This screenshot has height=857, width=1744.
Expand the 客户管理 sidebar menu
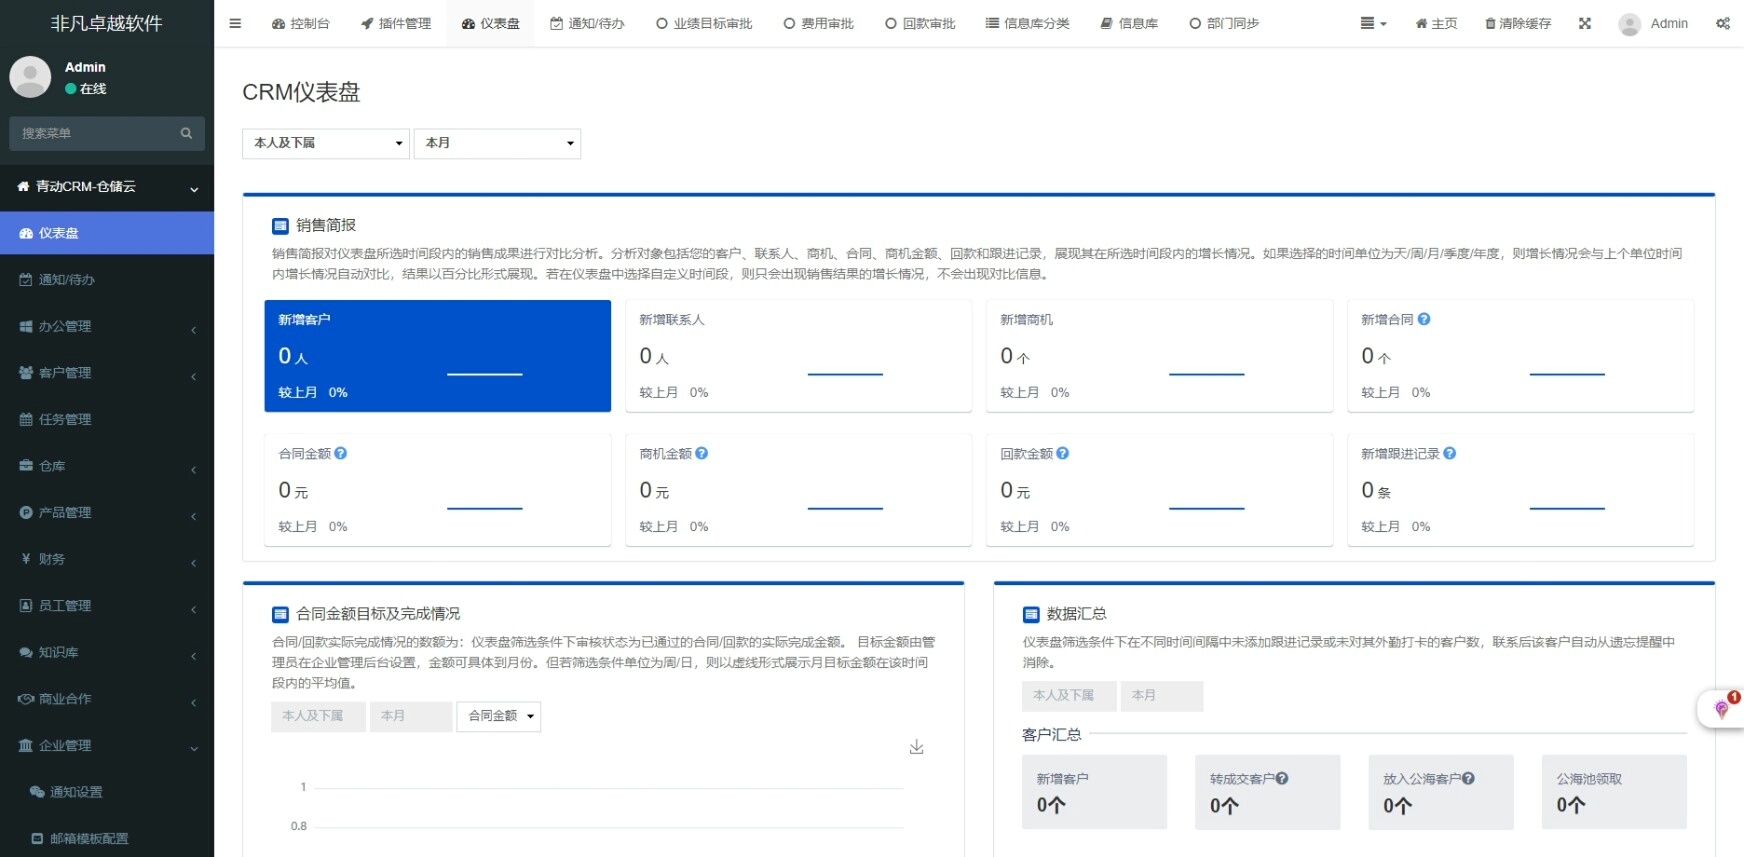click(106, 373)
